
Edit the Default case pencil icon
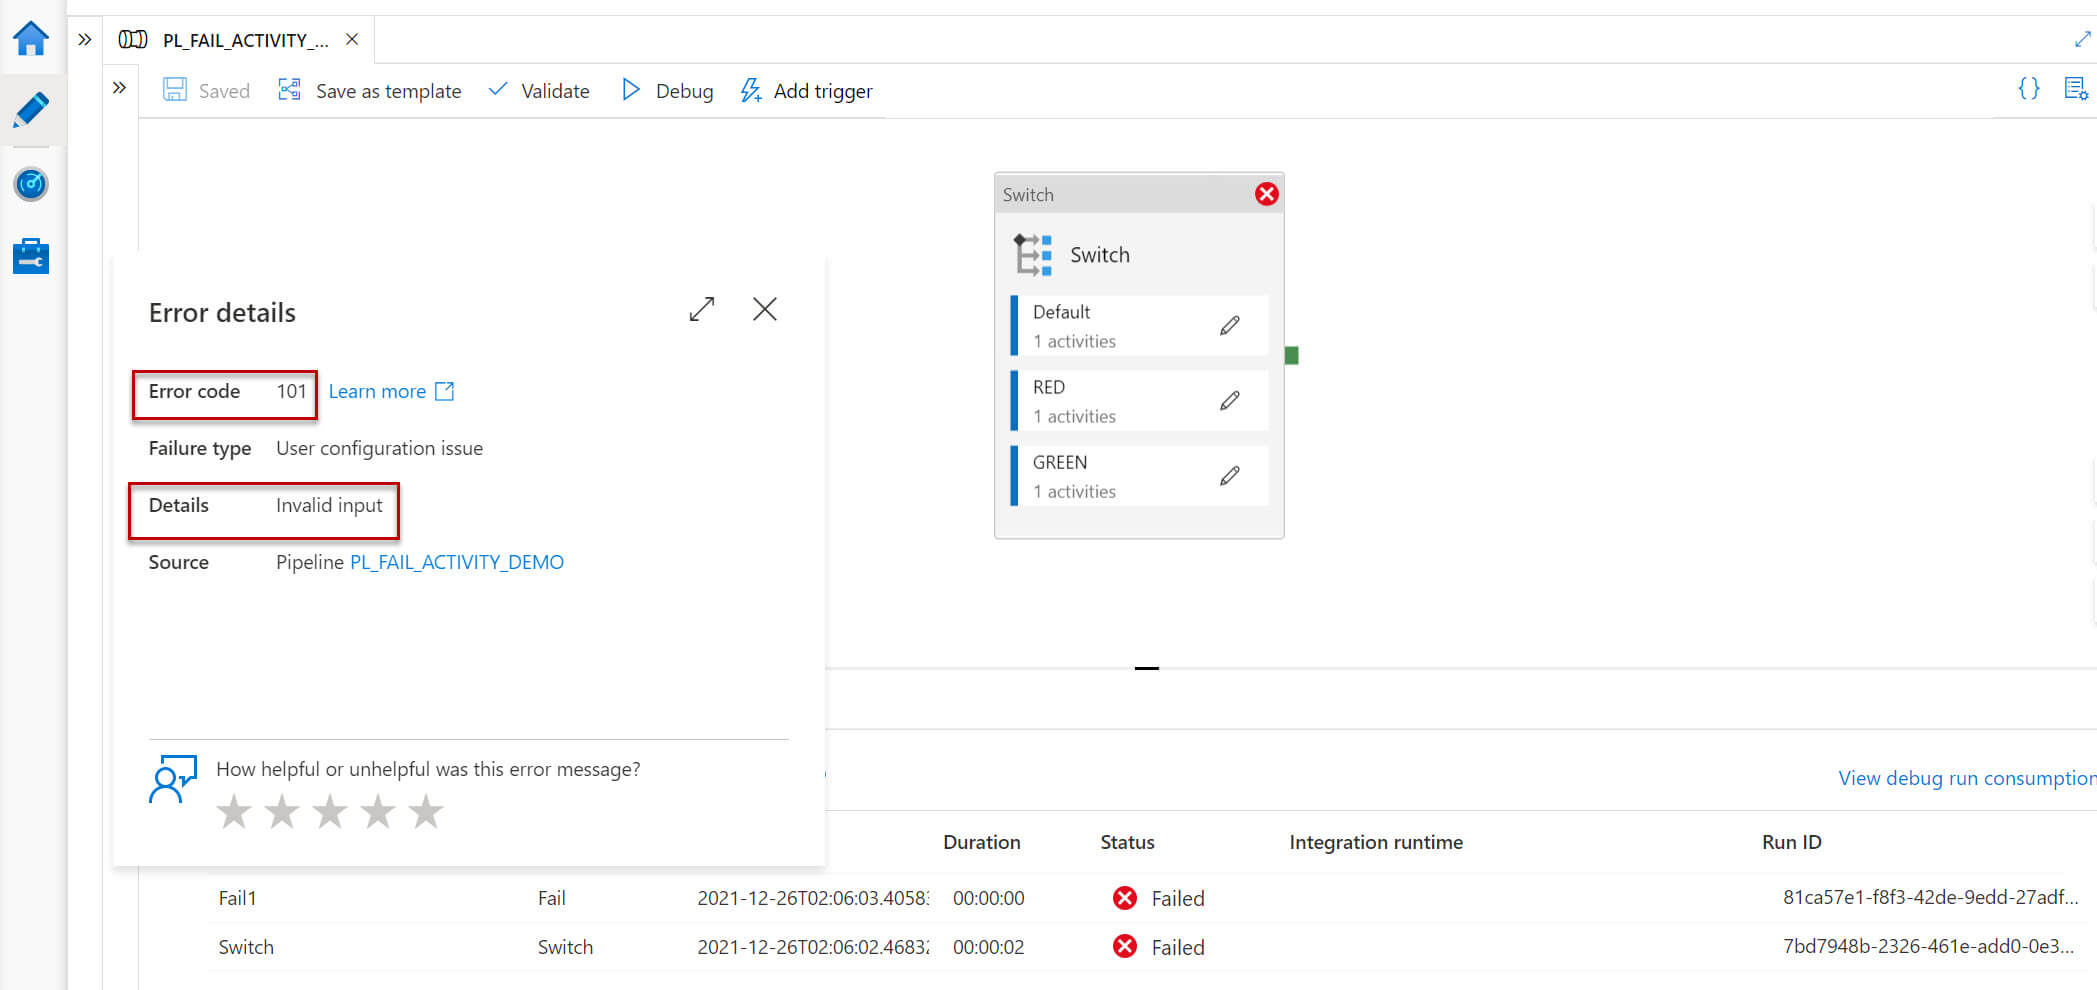point(1229,325)
